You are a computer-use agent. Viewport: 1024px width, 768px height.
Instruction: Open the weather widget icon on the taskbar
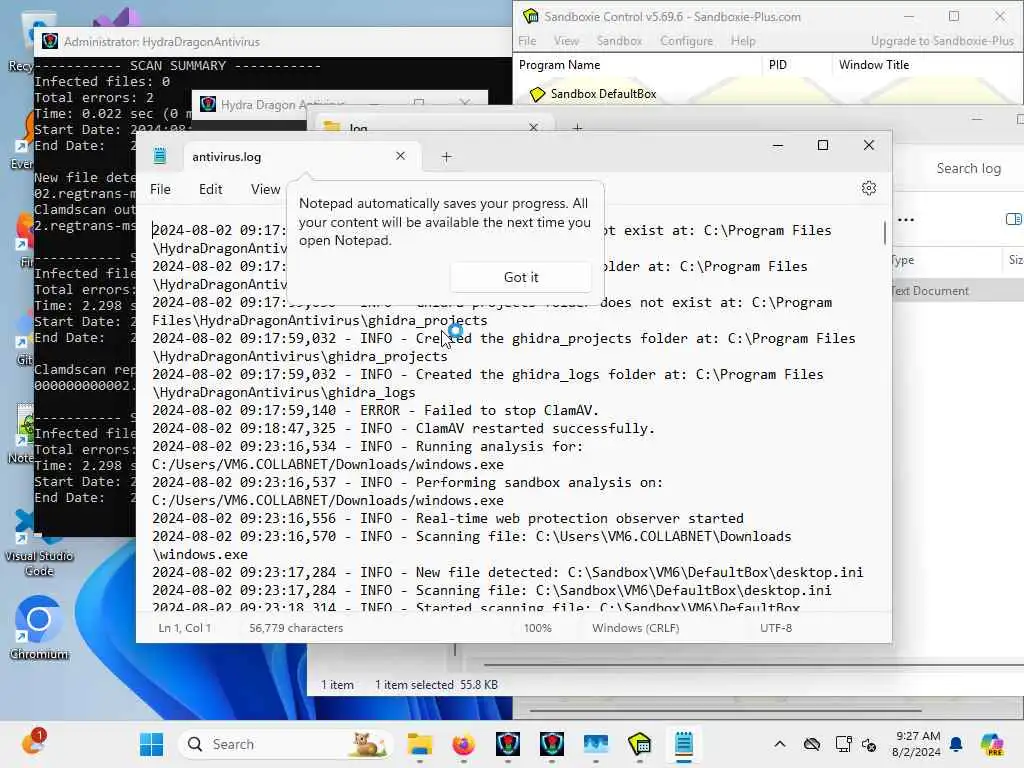pos(32,743)
